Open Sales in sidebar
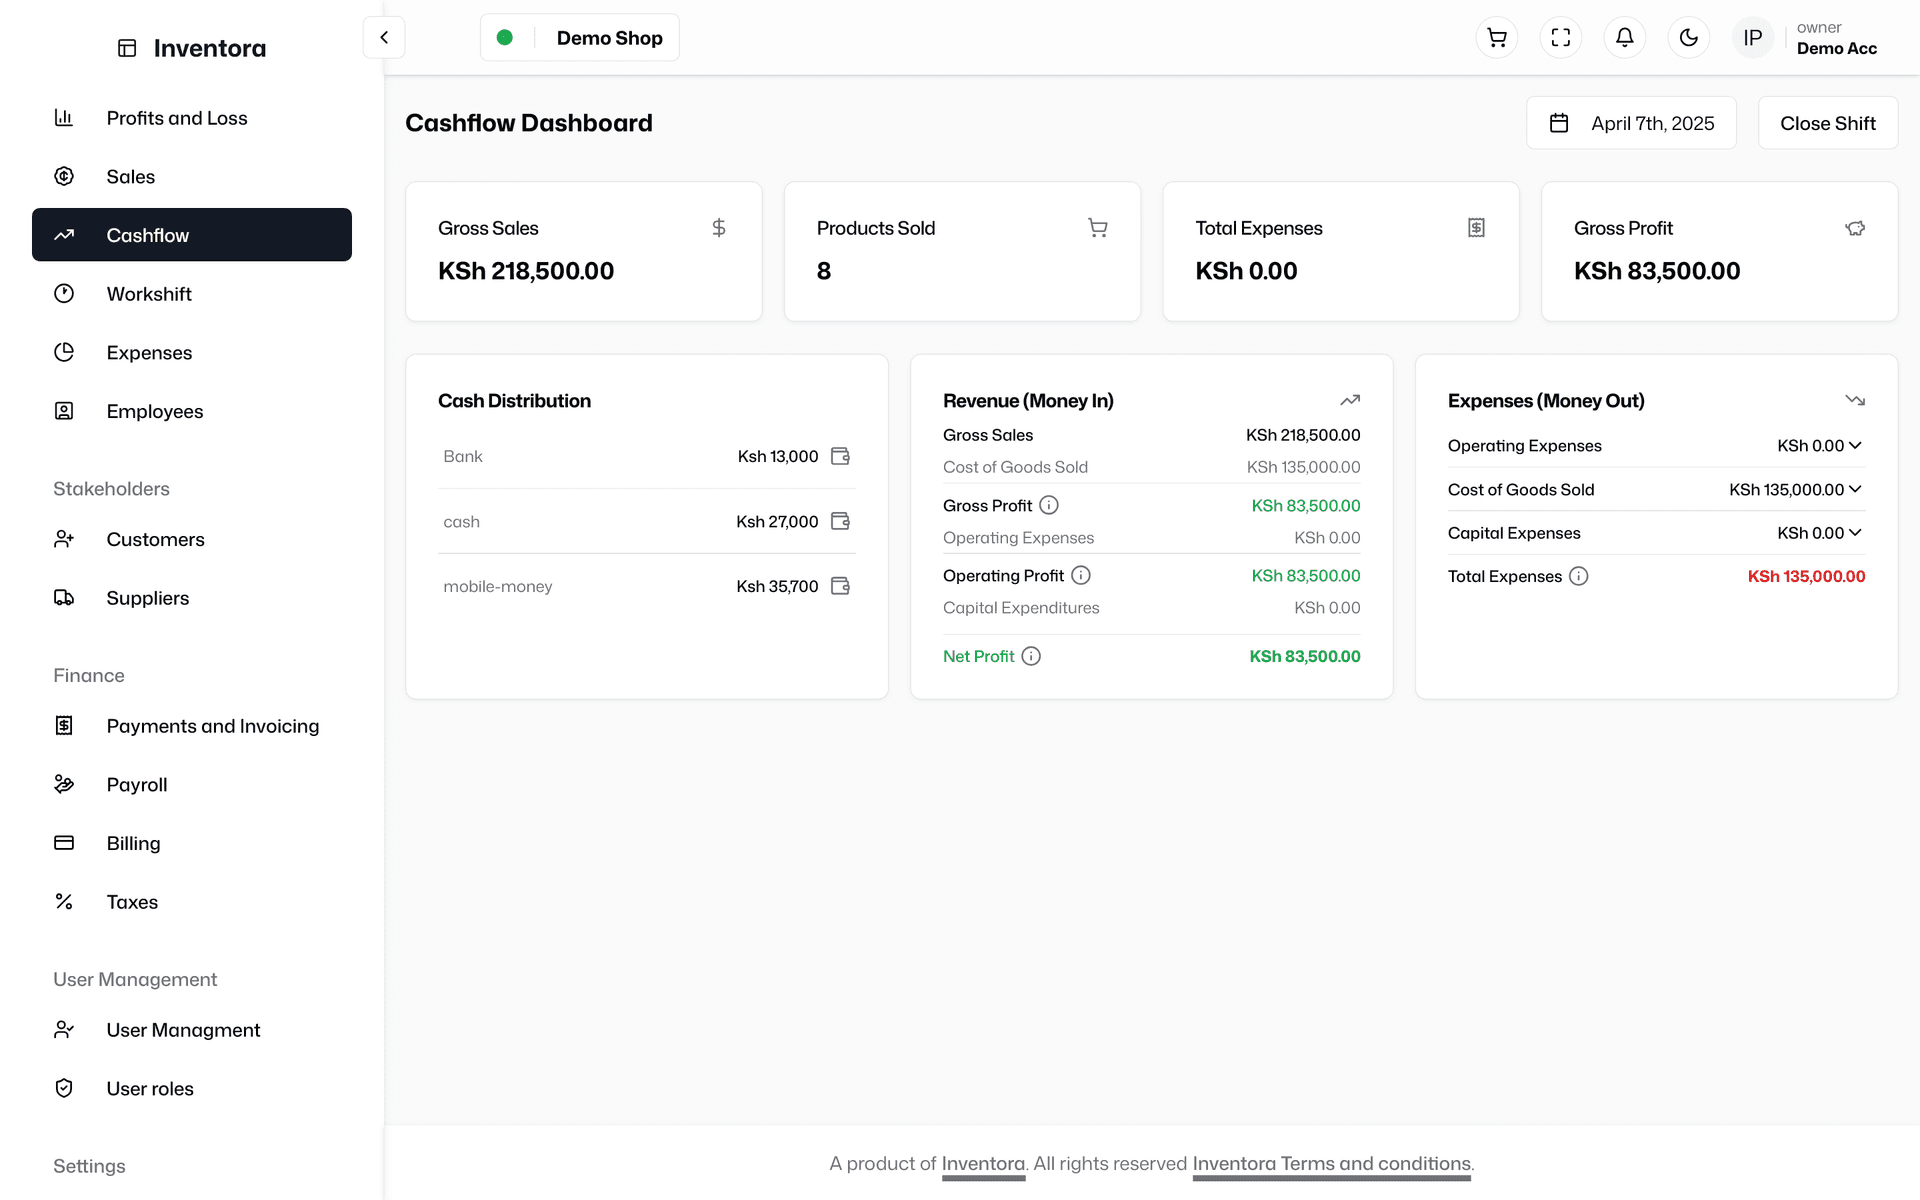Image resolution: width=1920 pixels, height=1200 pixels. [x=192, y=176]
